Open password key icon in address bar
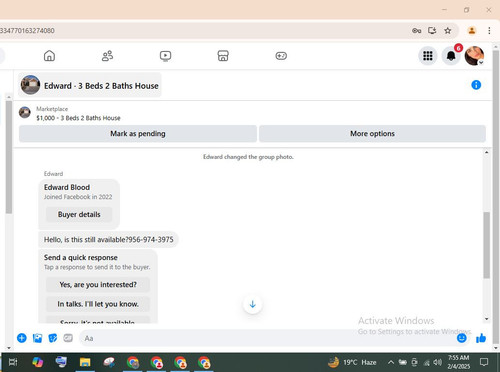Image resolution: width=500 pixels, height=372 pixels. pyautogui.click(x=416, y=31)
